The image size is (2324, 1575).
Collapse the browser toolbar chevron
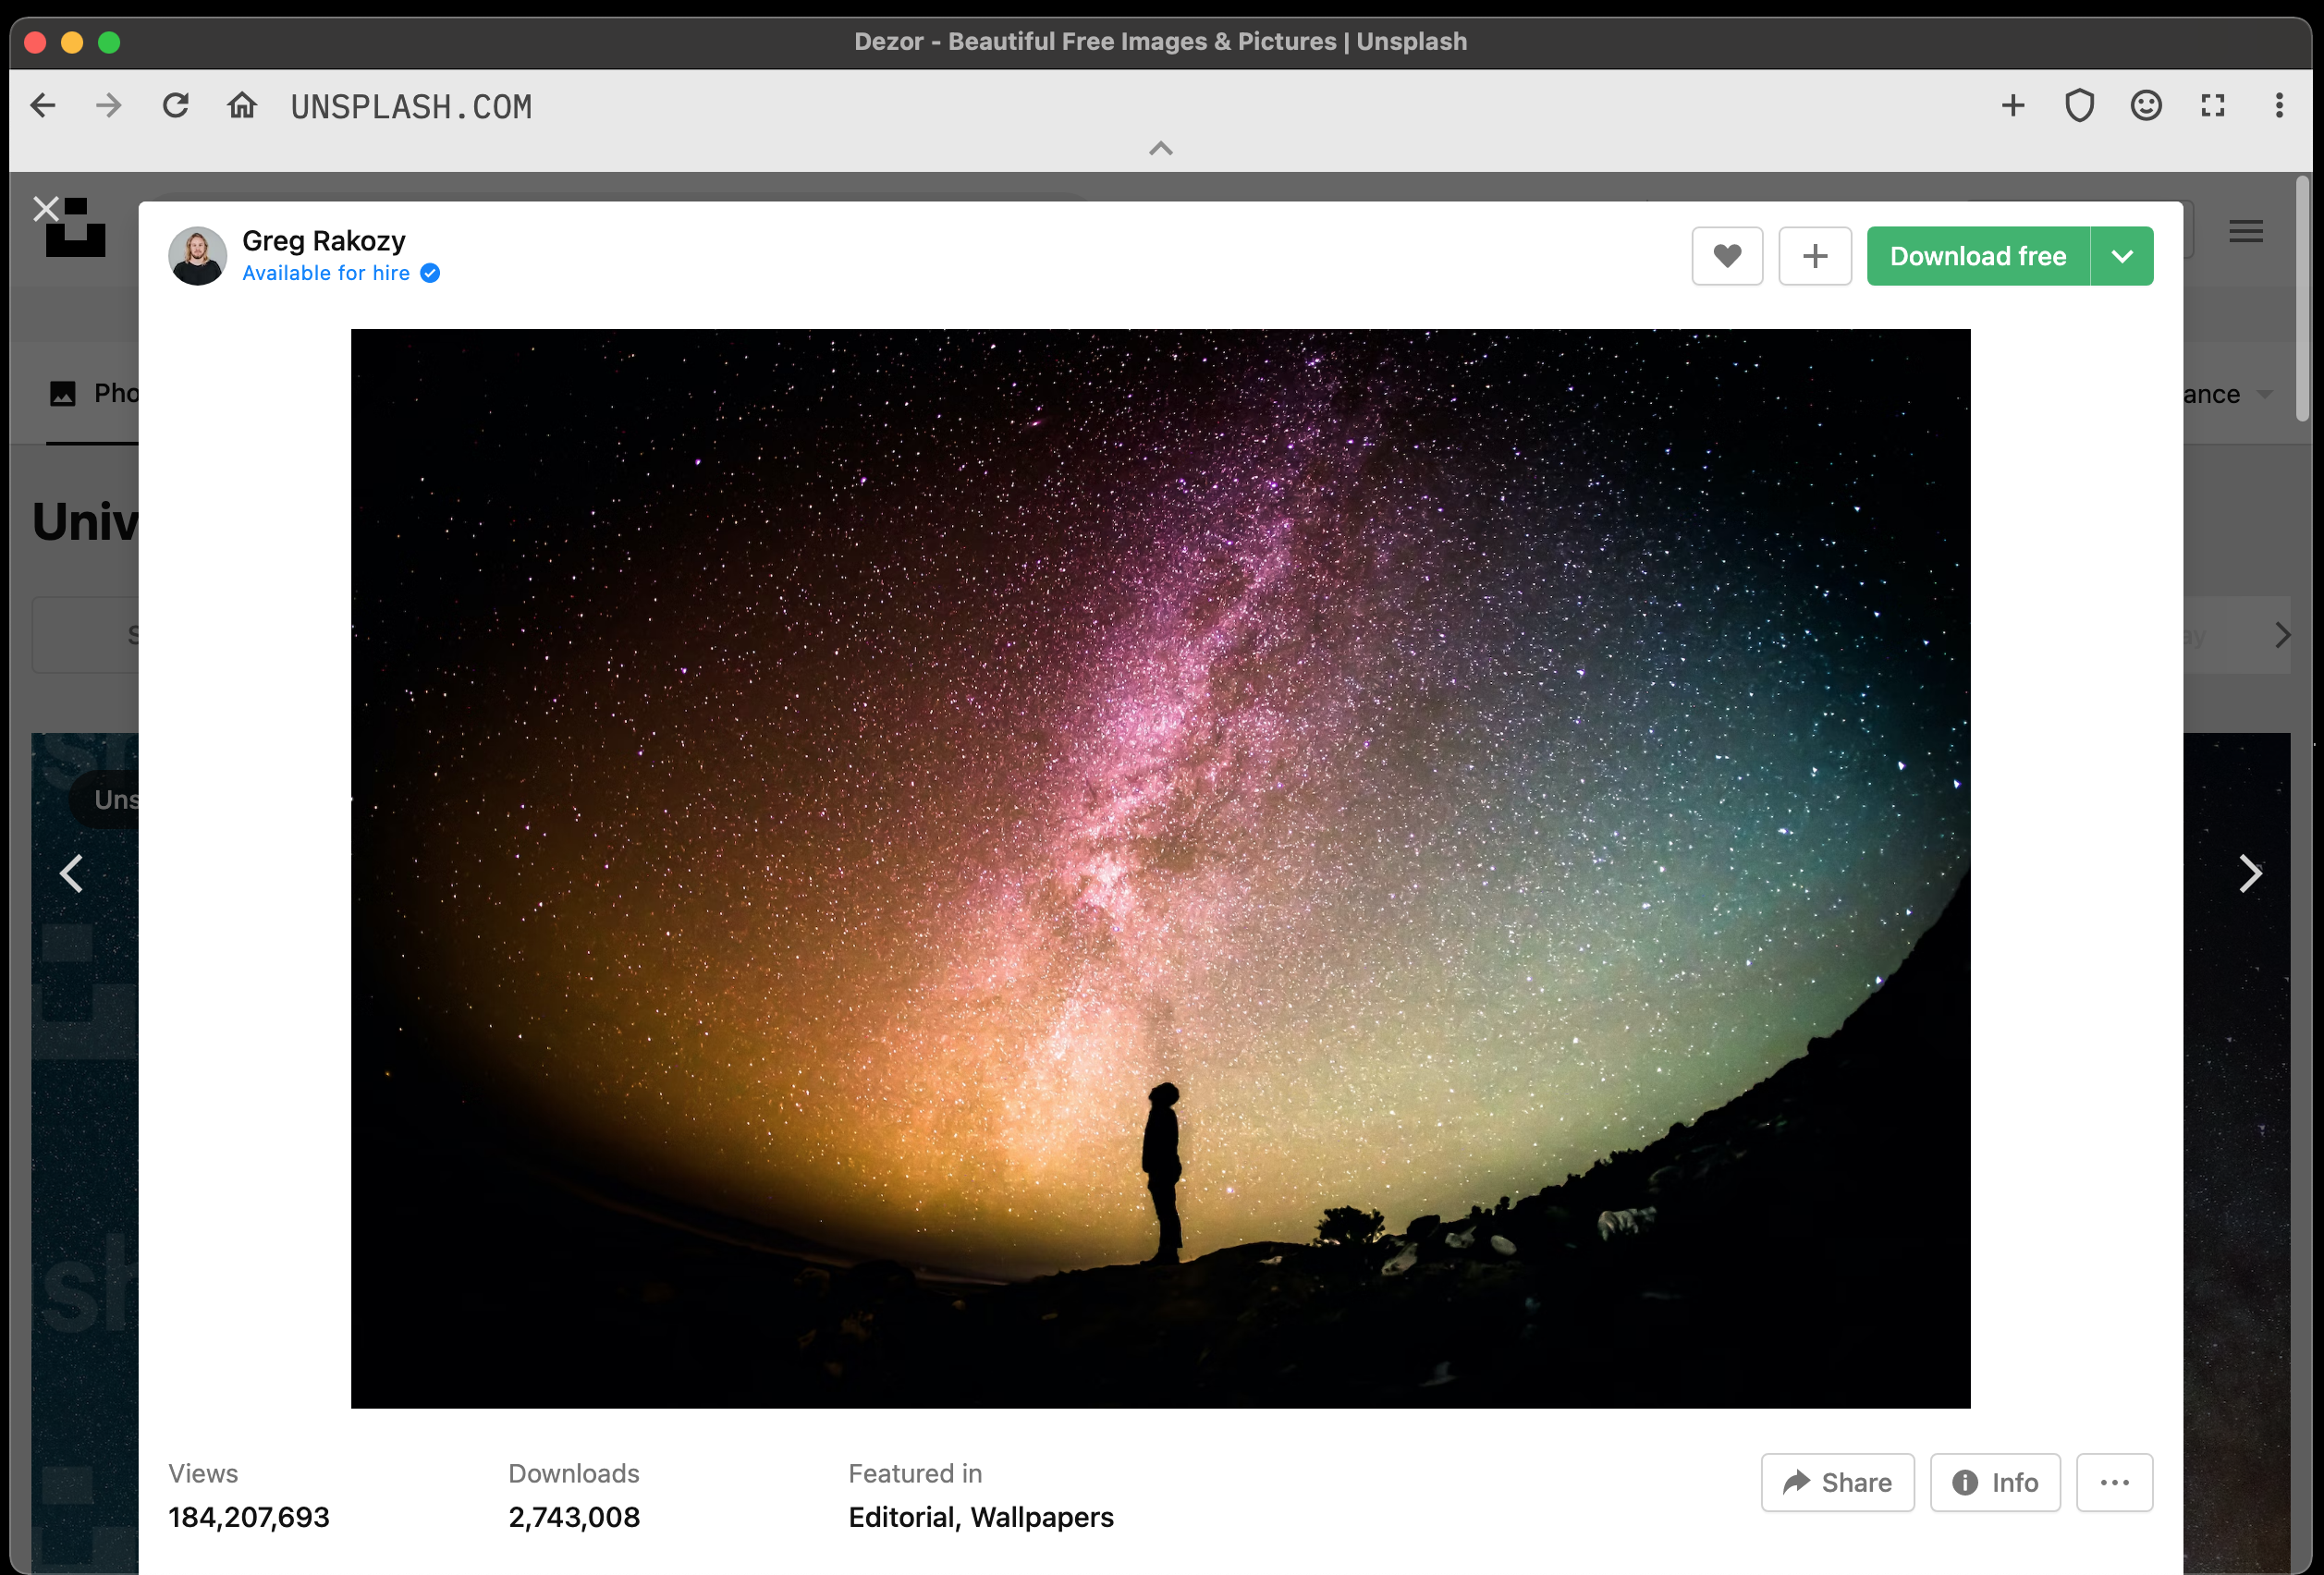1160,149
